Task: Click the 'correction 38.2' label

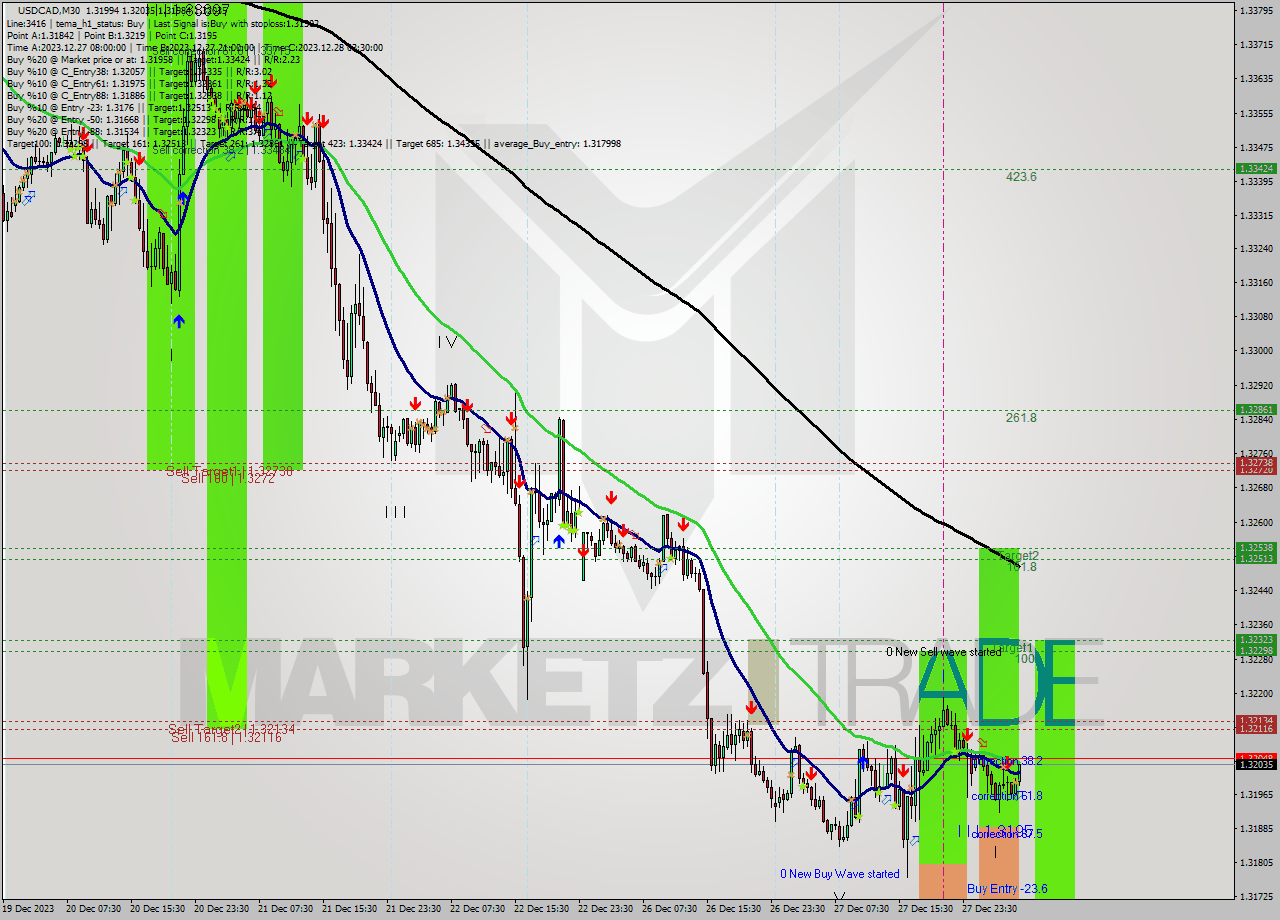Action: pyautogui.click(x=1008, y=761)
